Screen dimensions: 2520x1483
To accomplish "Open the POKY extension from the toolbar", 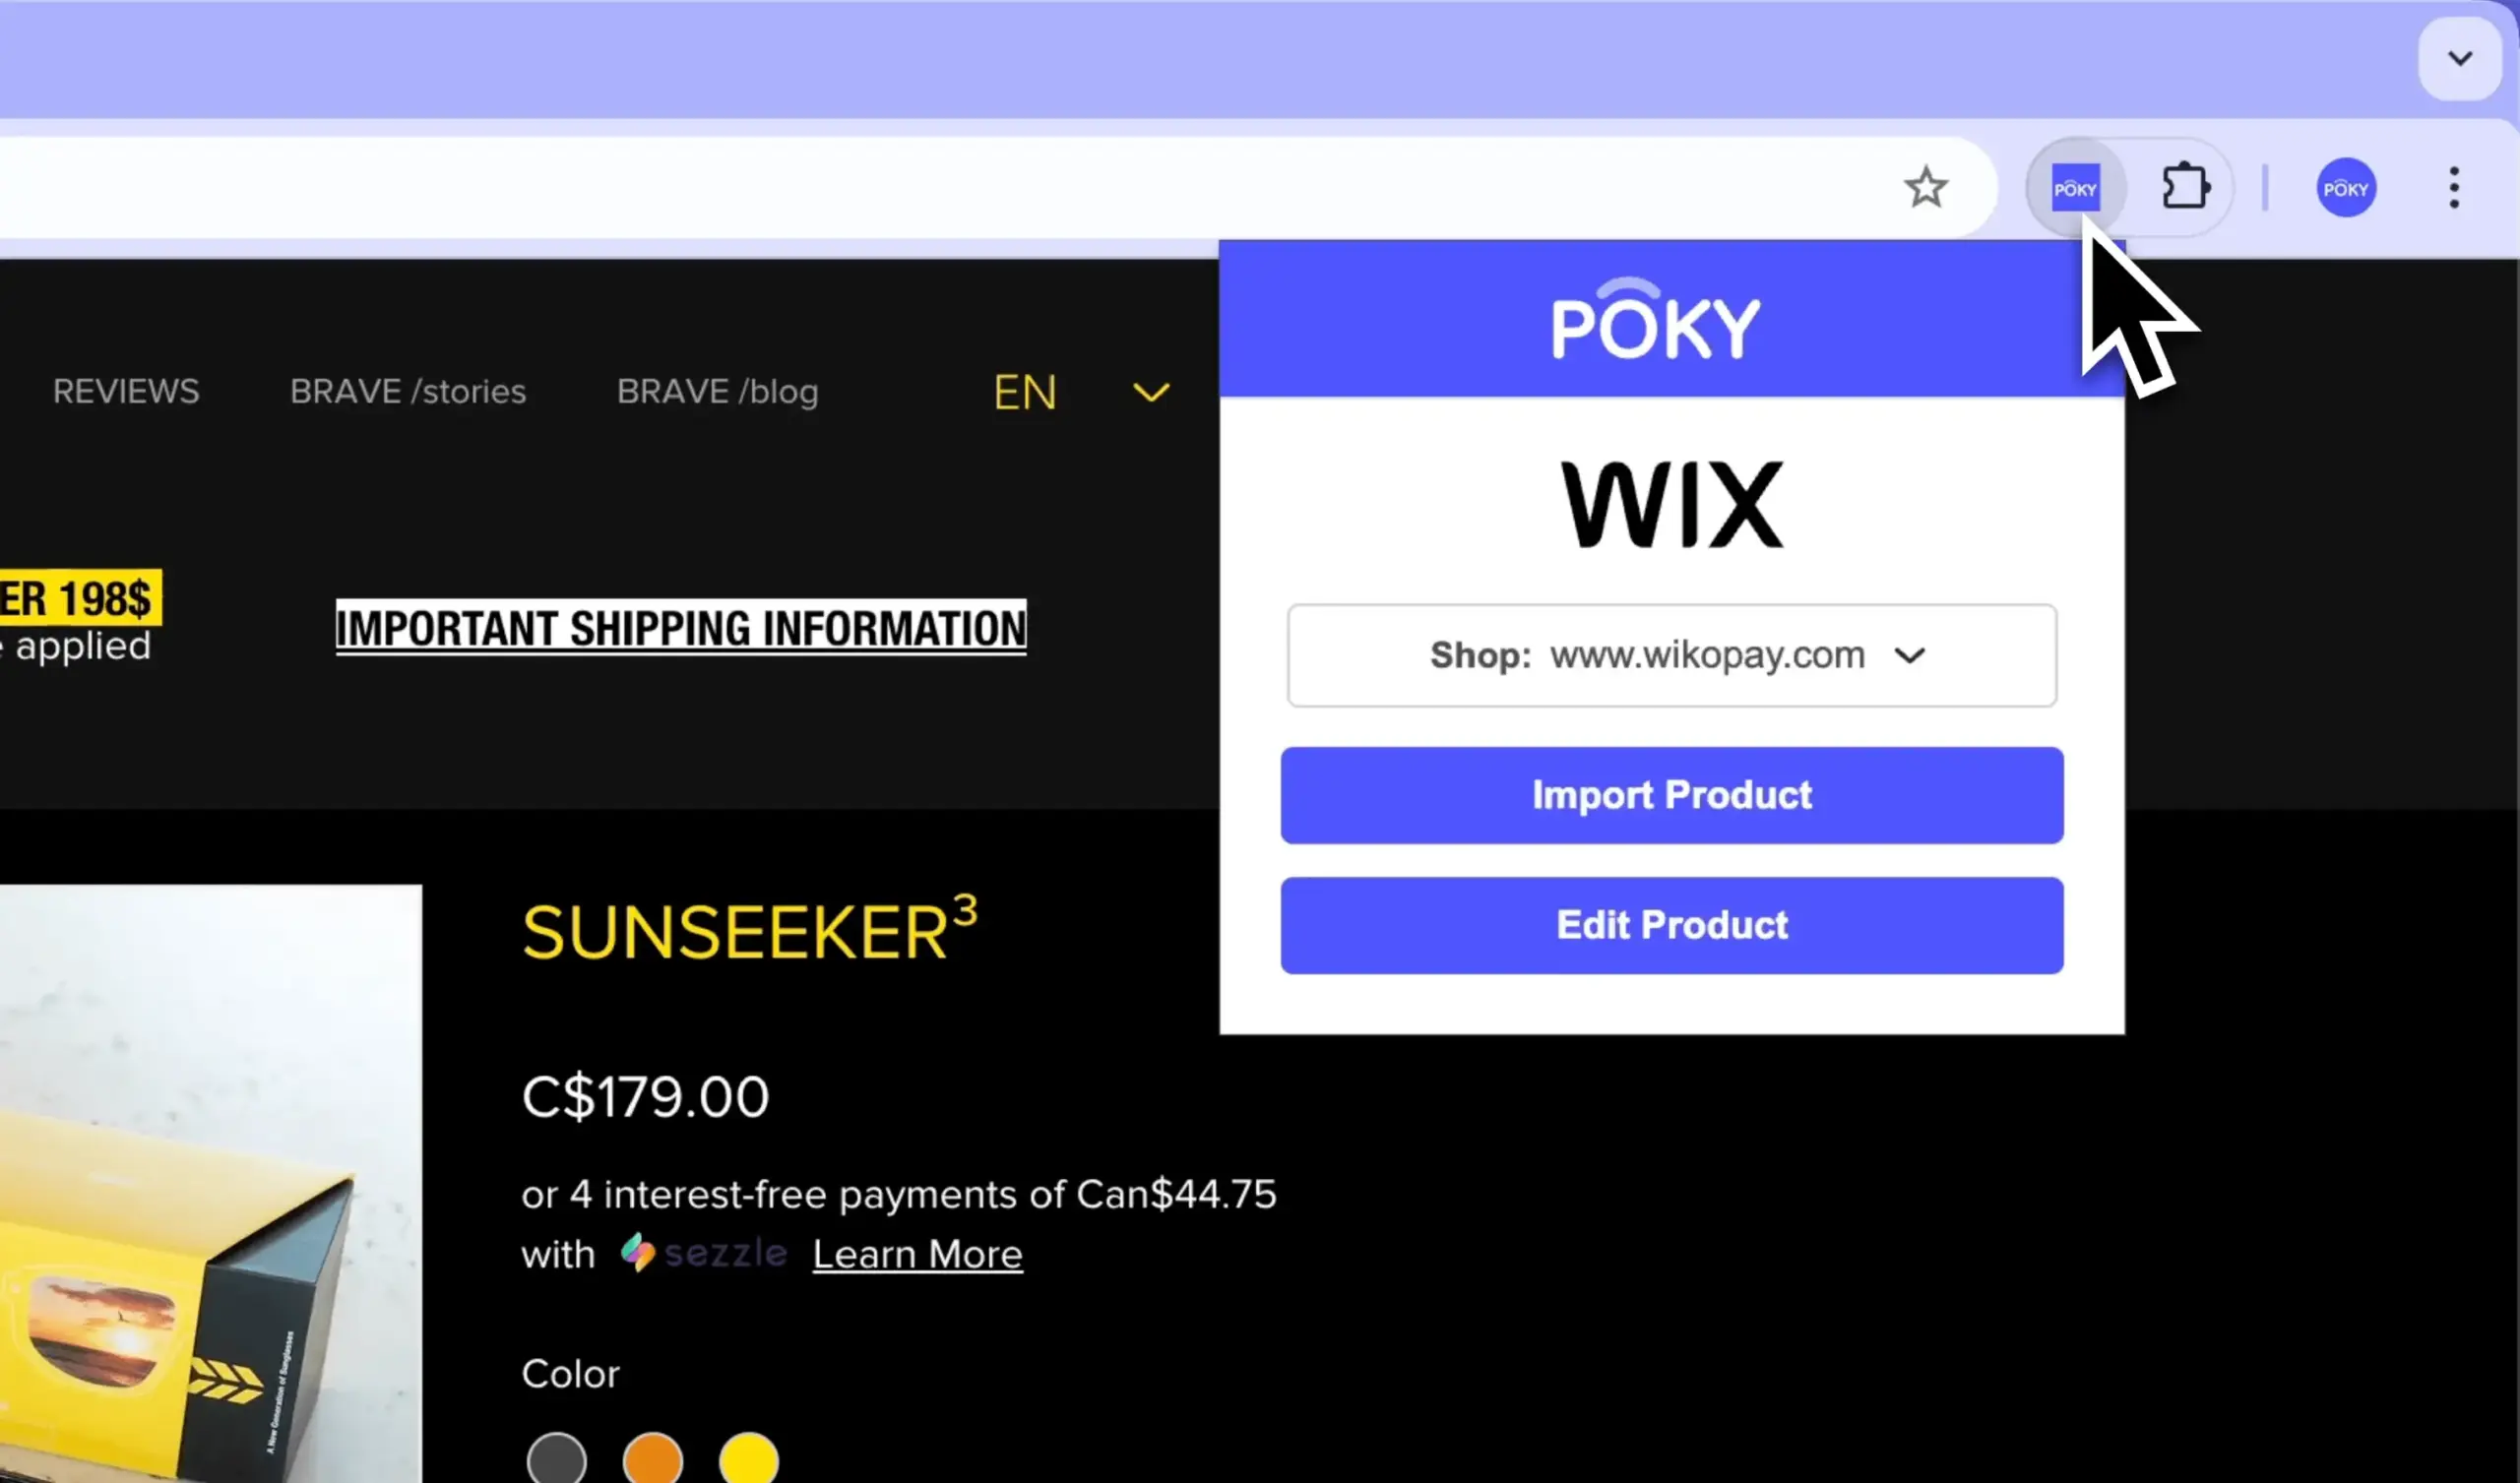I will coord(2075,187).
